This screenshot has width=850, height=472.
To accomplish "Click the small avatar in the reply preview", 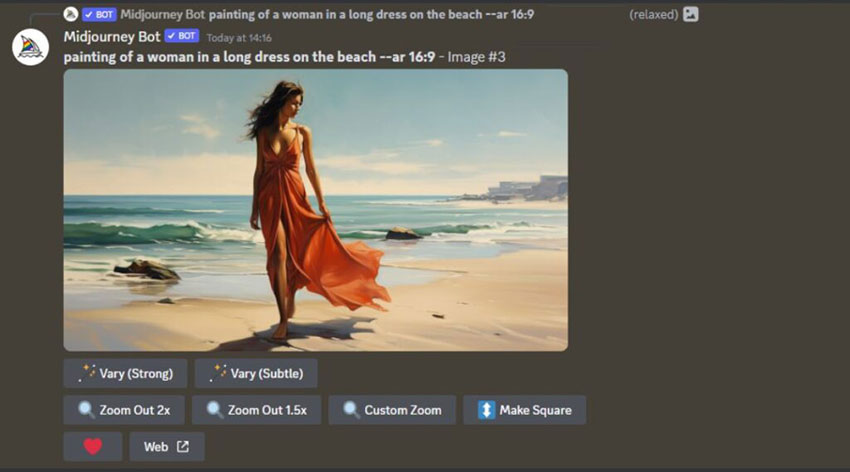I will point(70,14).
